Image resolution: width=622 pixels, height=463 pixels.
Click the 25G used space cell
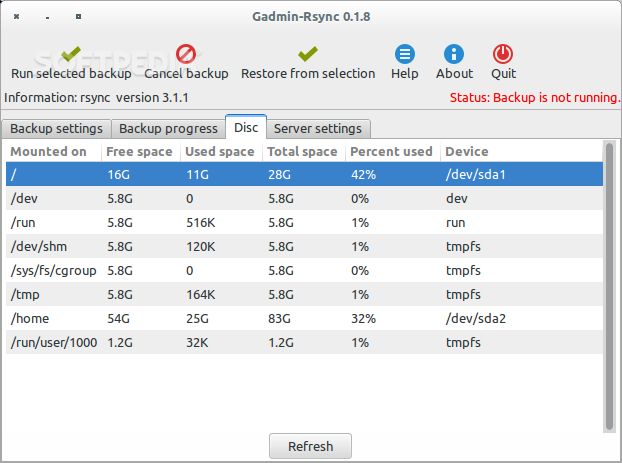(x=197, y=319)
